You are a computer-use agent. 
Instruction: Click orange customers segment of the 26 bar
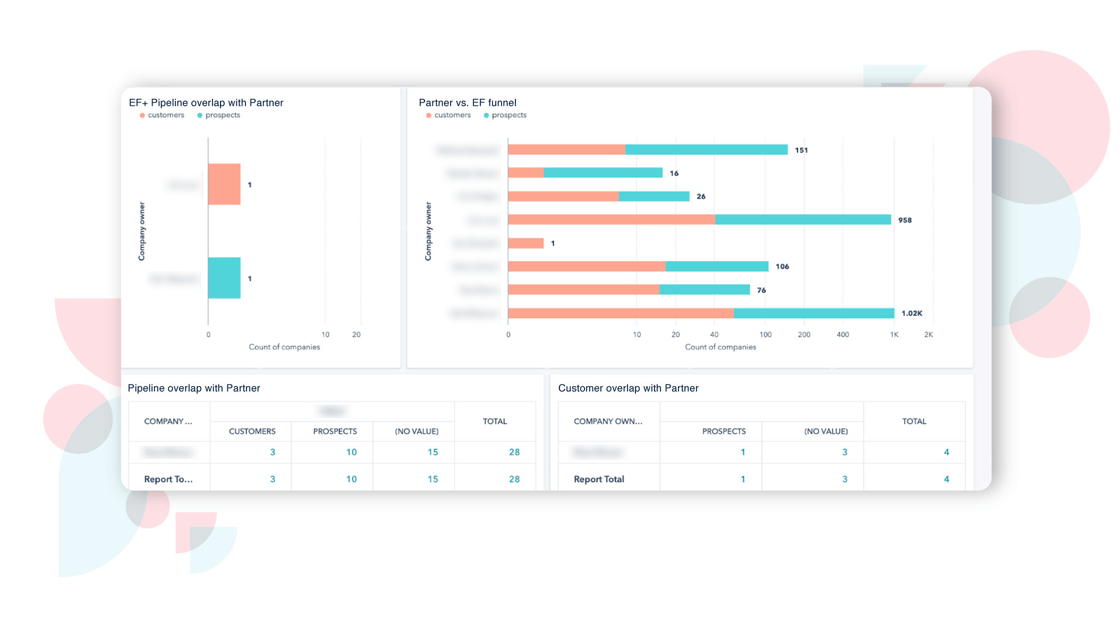564,197
